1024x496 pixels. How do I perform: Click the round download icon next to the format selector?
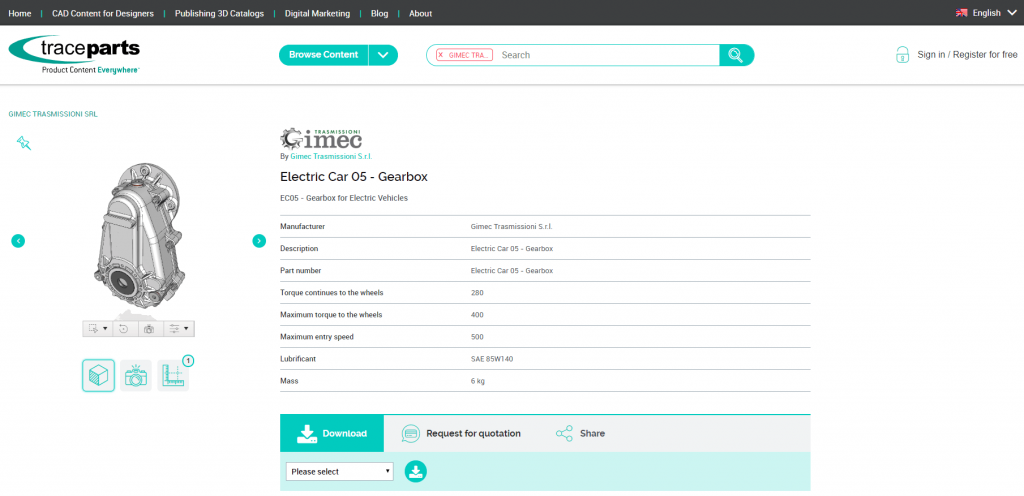[415, 471]
